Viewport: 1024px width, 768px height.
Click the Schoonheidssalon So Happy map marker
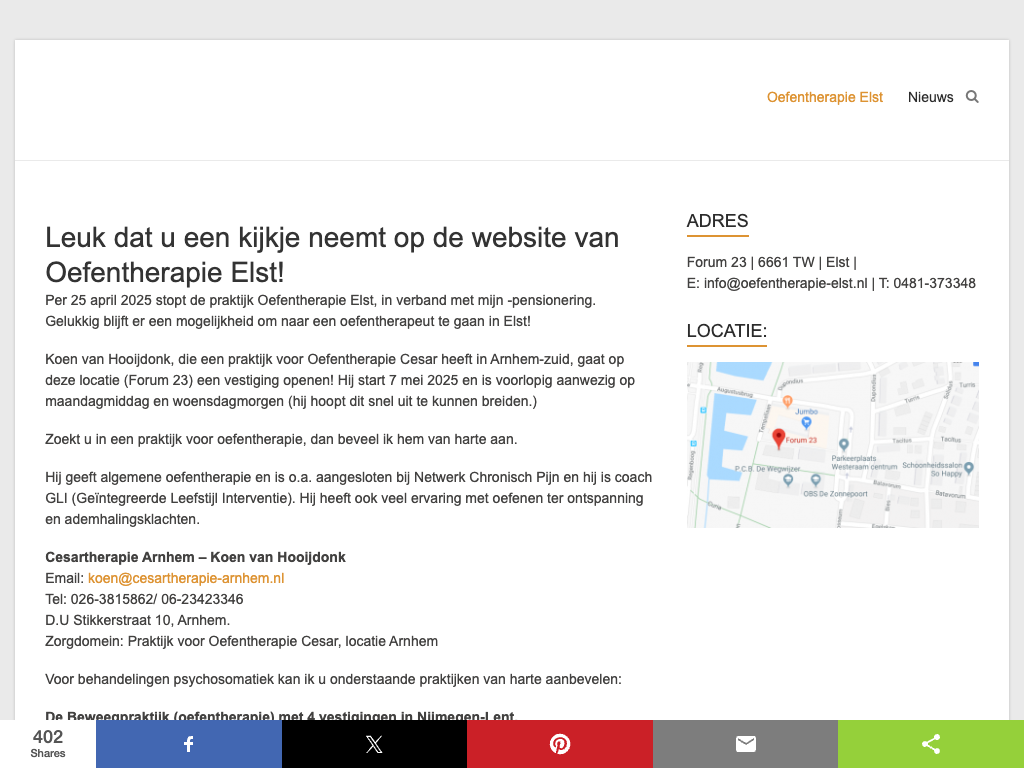tap(968, 467)
